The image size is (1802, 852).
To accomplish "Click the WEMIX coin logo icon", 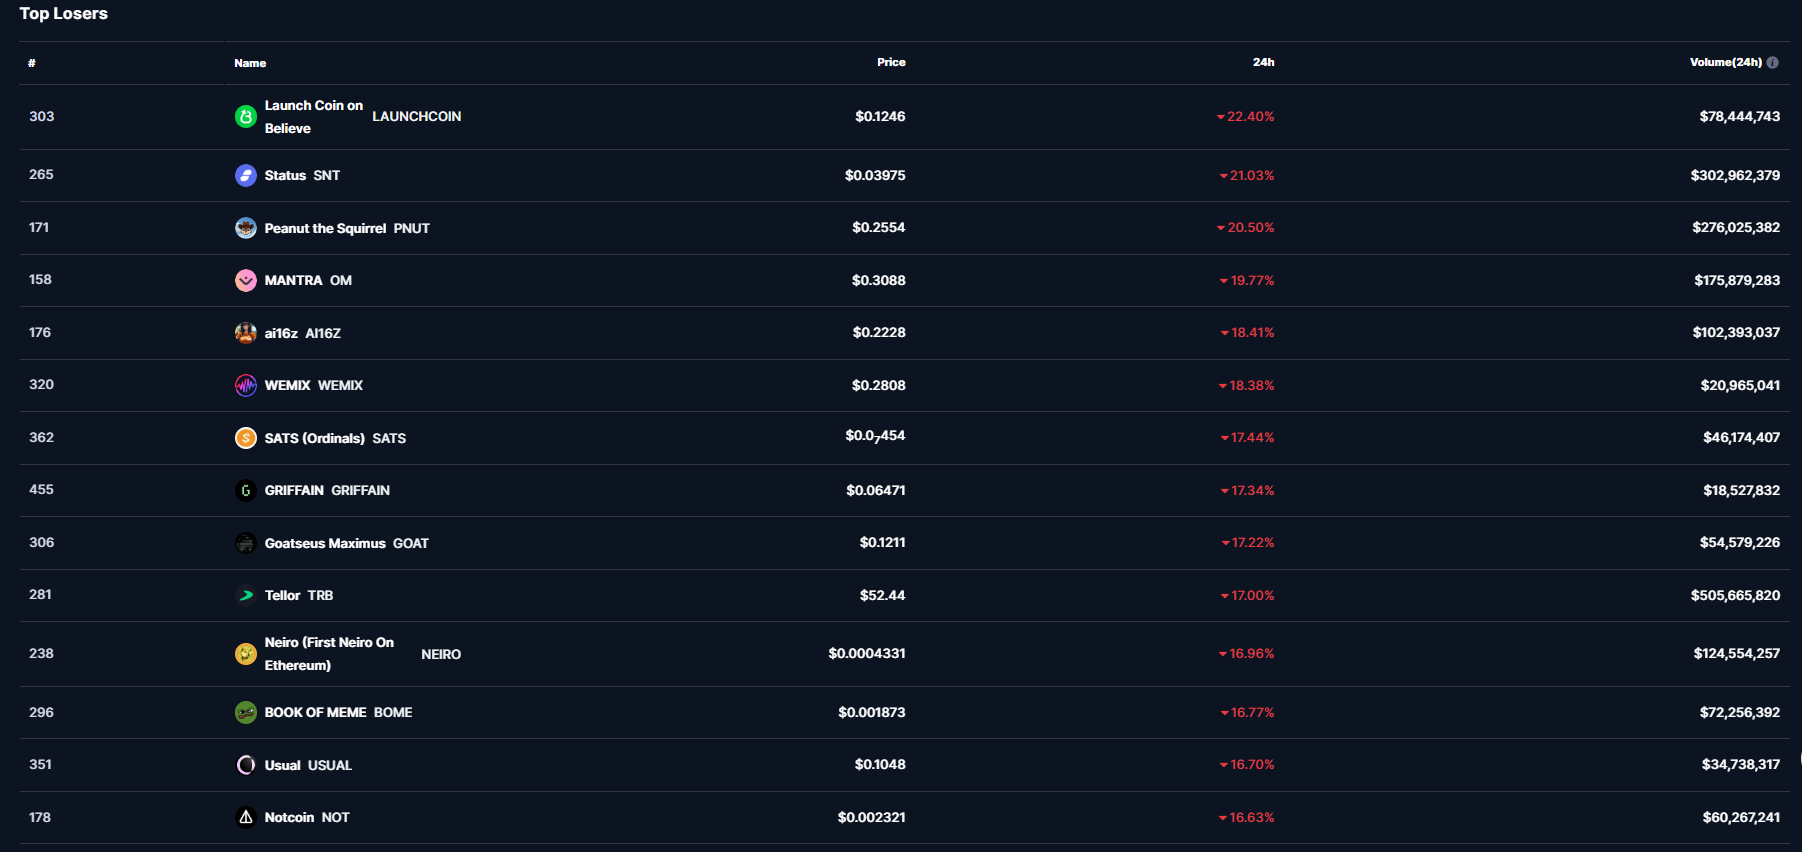I will click(x=246, y=386).
